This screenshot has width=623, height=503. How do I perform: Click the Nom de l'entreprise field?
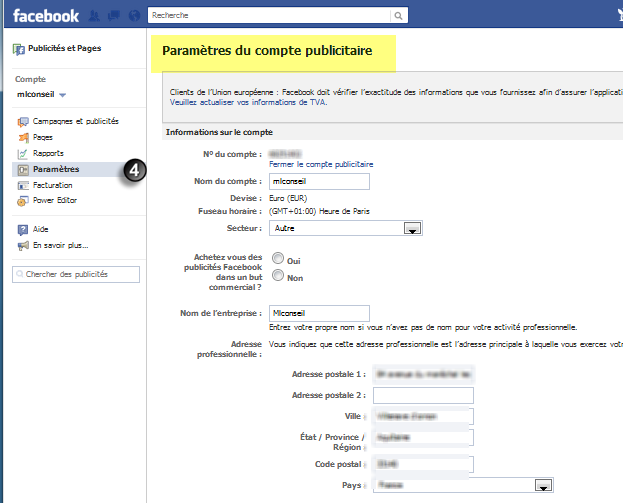coord(319,313)
